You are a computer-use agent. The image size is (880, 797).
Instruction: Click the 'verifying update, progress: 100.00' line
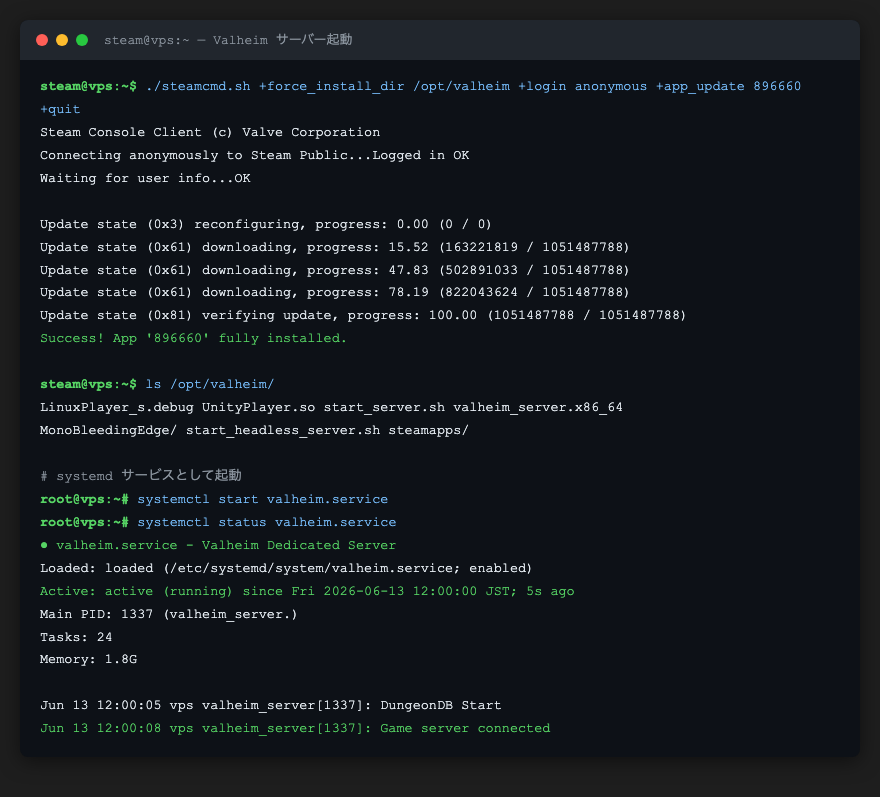click(363, 315)
